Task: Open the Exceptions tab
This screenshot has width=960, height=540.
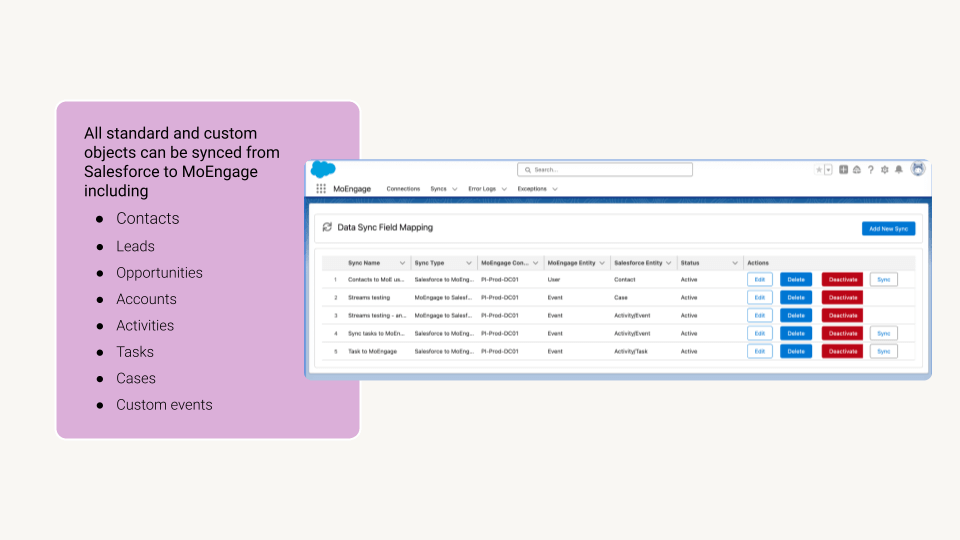Action: (531, 189)
